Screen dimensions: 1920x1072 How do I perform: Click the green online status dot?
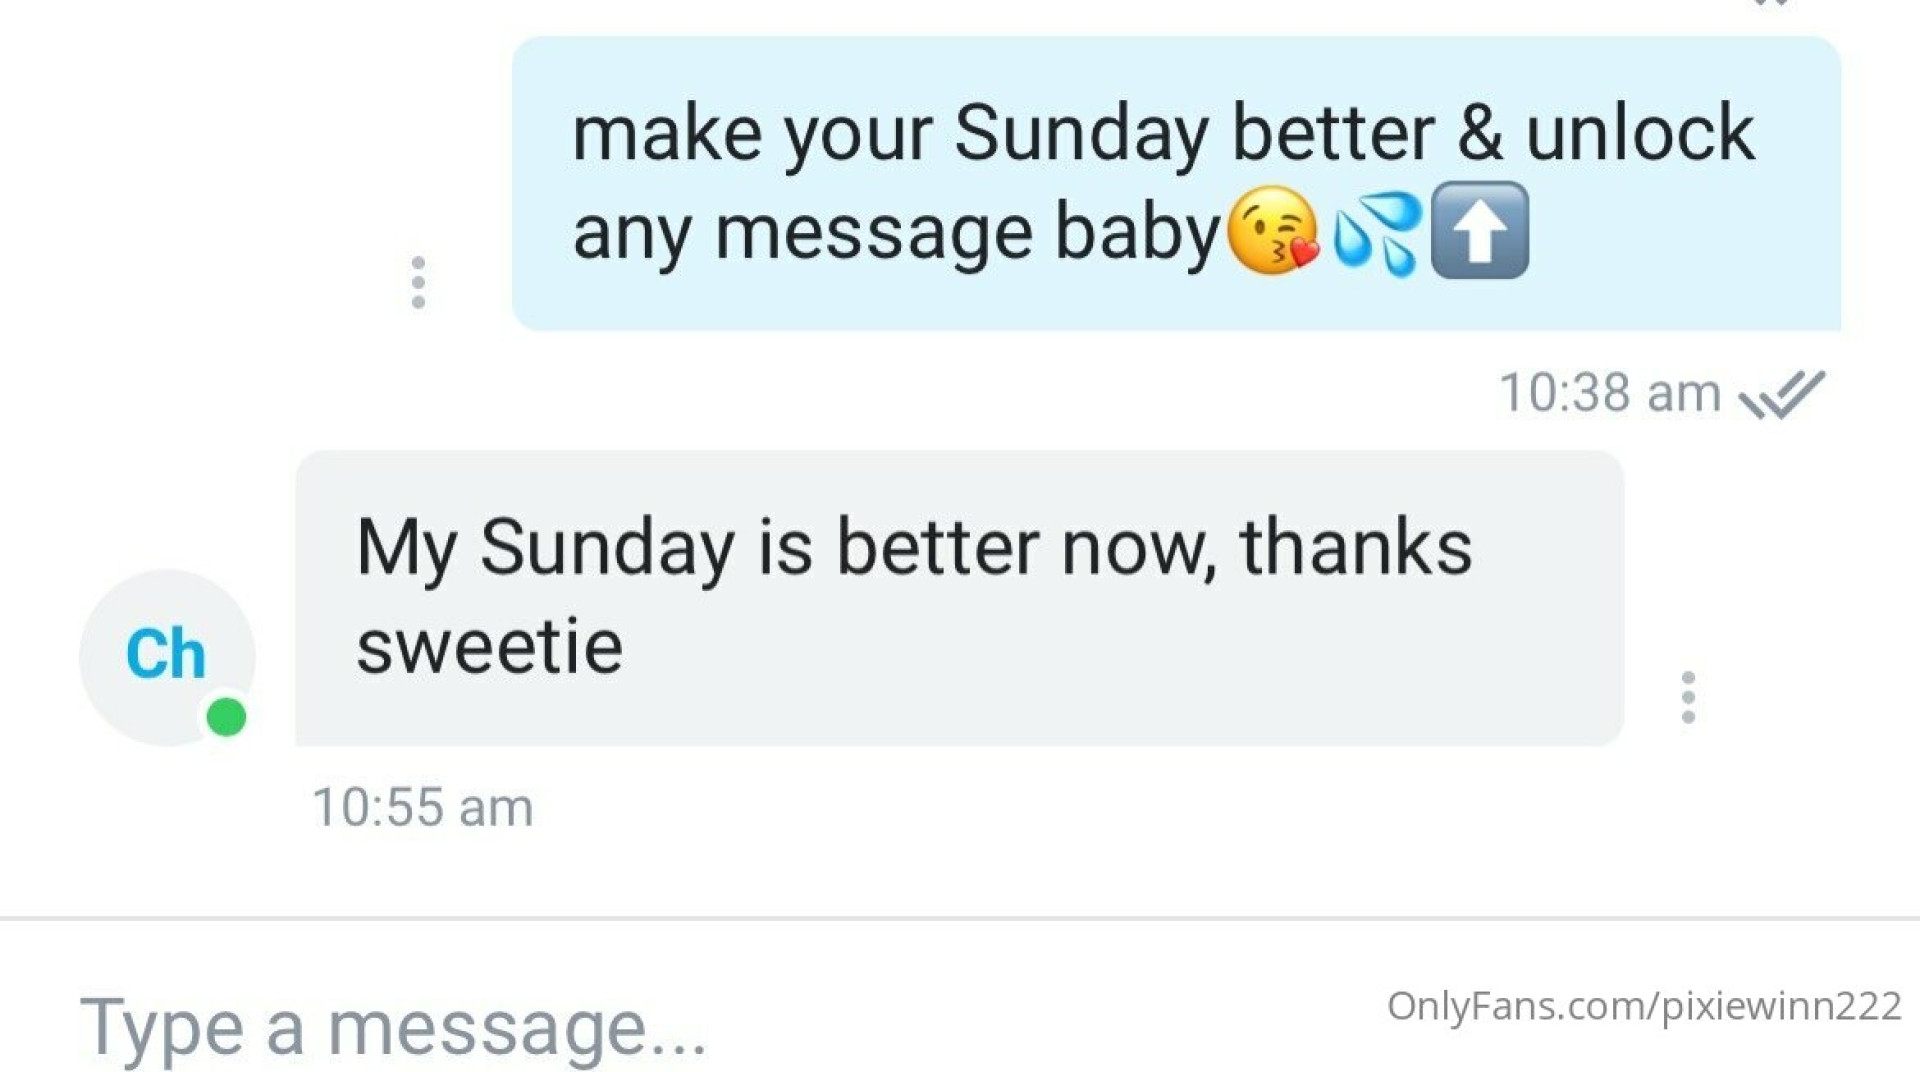226,717
